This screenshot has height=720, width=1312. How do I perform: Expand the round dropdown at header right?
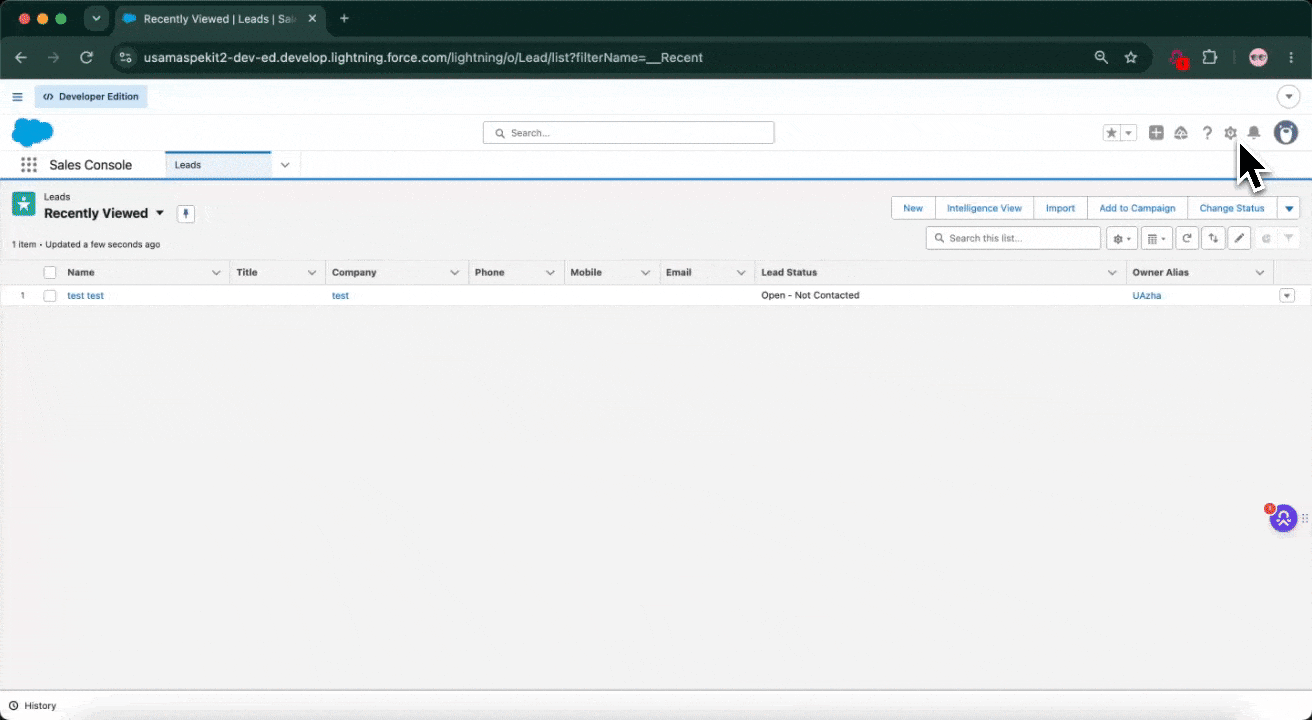tap(1290, 97)
